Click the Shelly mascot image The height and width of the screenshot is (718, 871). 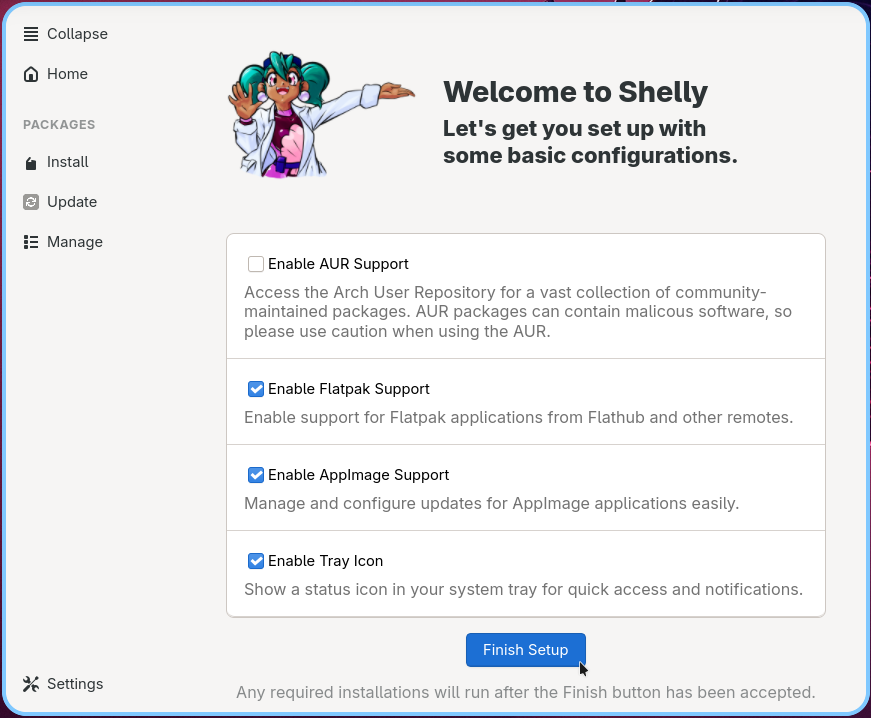[x=321, y=115]
